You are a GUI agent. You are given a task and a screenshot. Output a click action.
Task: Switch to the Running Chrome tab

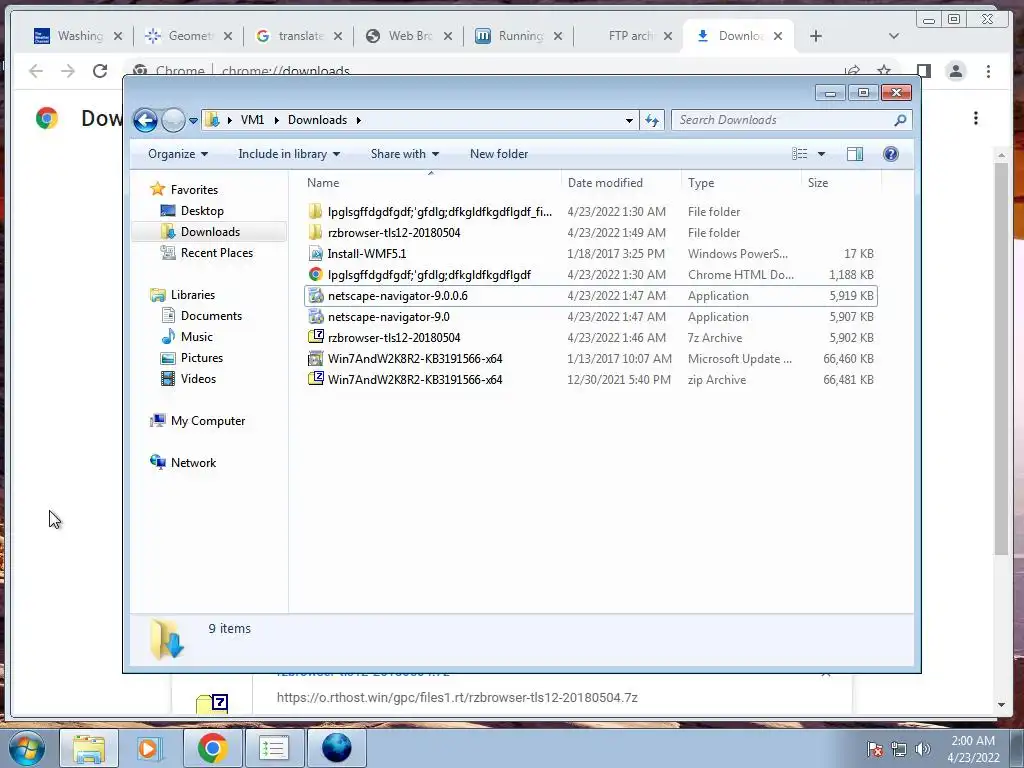click(x=519, y=36)
